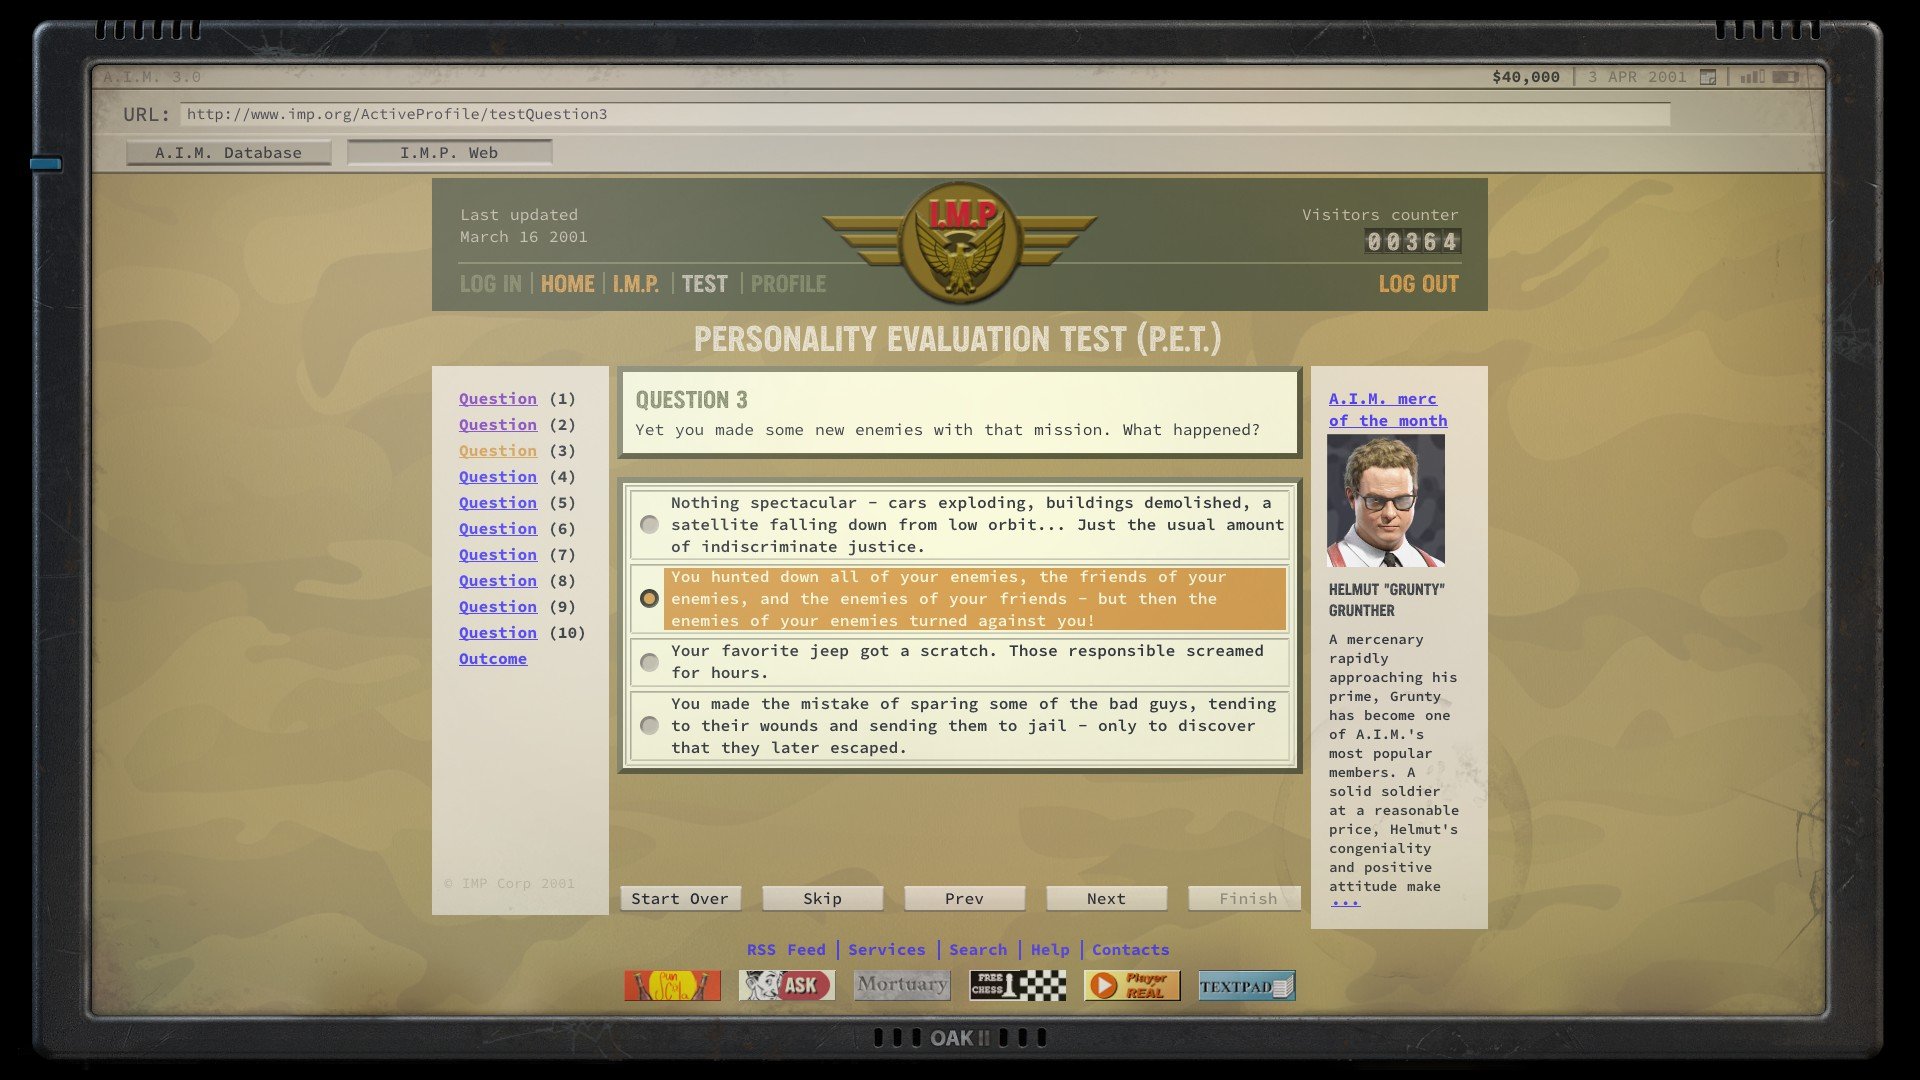Switch to the A.I.M. Database tab
This screenshot has height=1080, width=1920.
click(228, 153)
